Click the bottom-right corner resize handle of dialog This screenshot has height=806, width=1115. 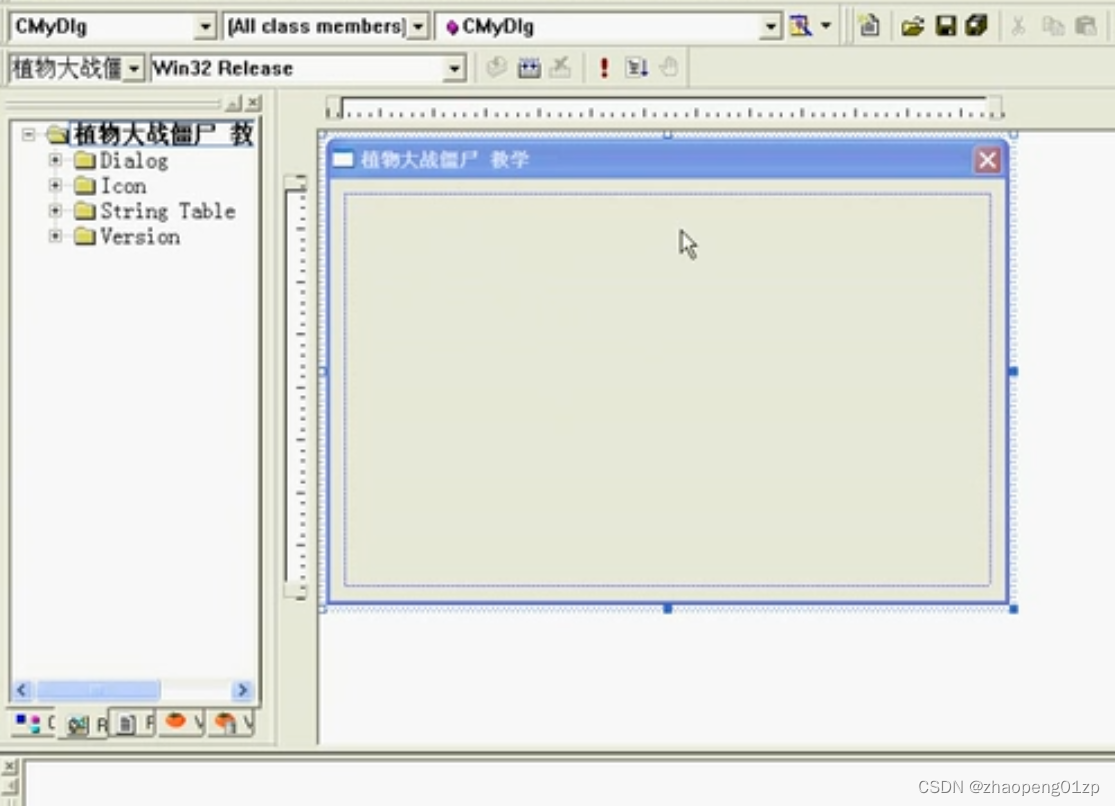(1014, 609)
